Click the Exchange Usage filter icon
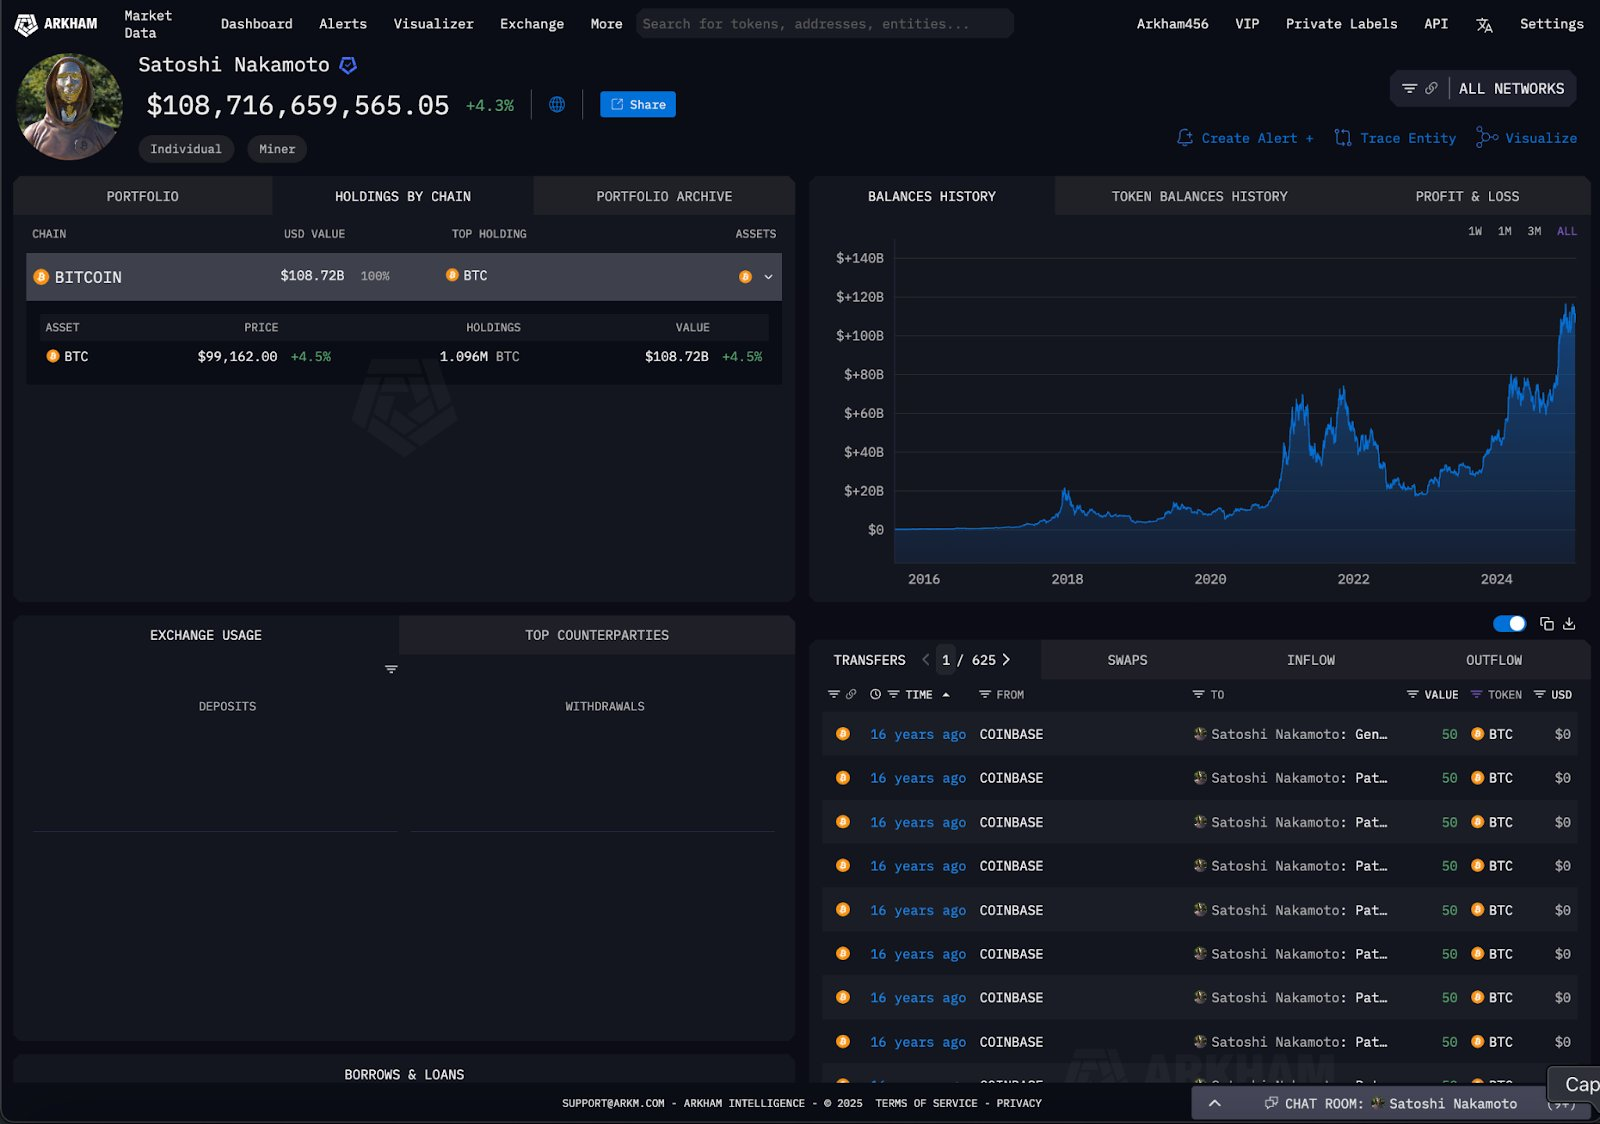The image size is (1600, 1124). click(391, 669)
